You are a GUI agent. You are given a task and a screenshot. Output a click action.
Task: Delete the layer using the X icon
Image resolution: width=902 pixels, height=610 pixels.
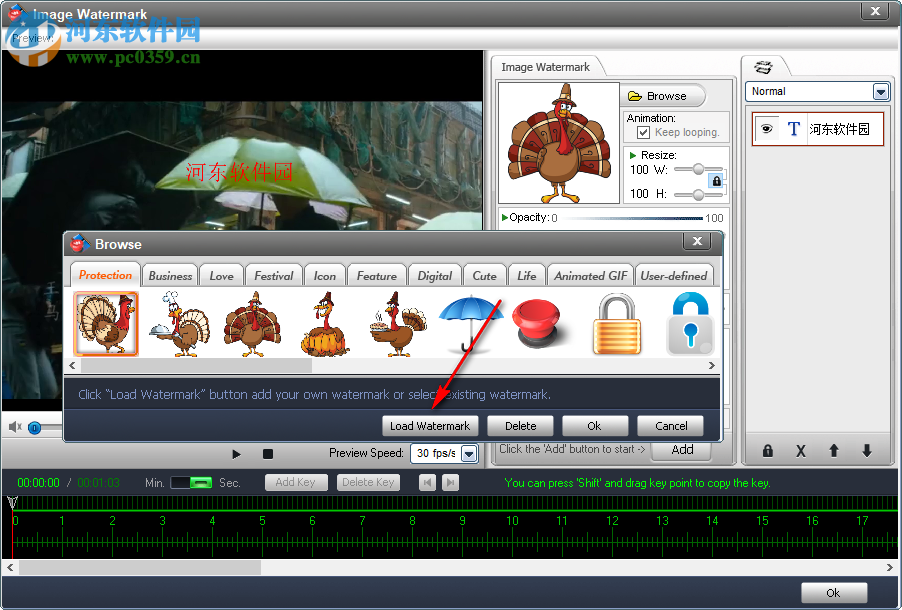click(x=800, y=451)
